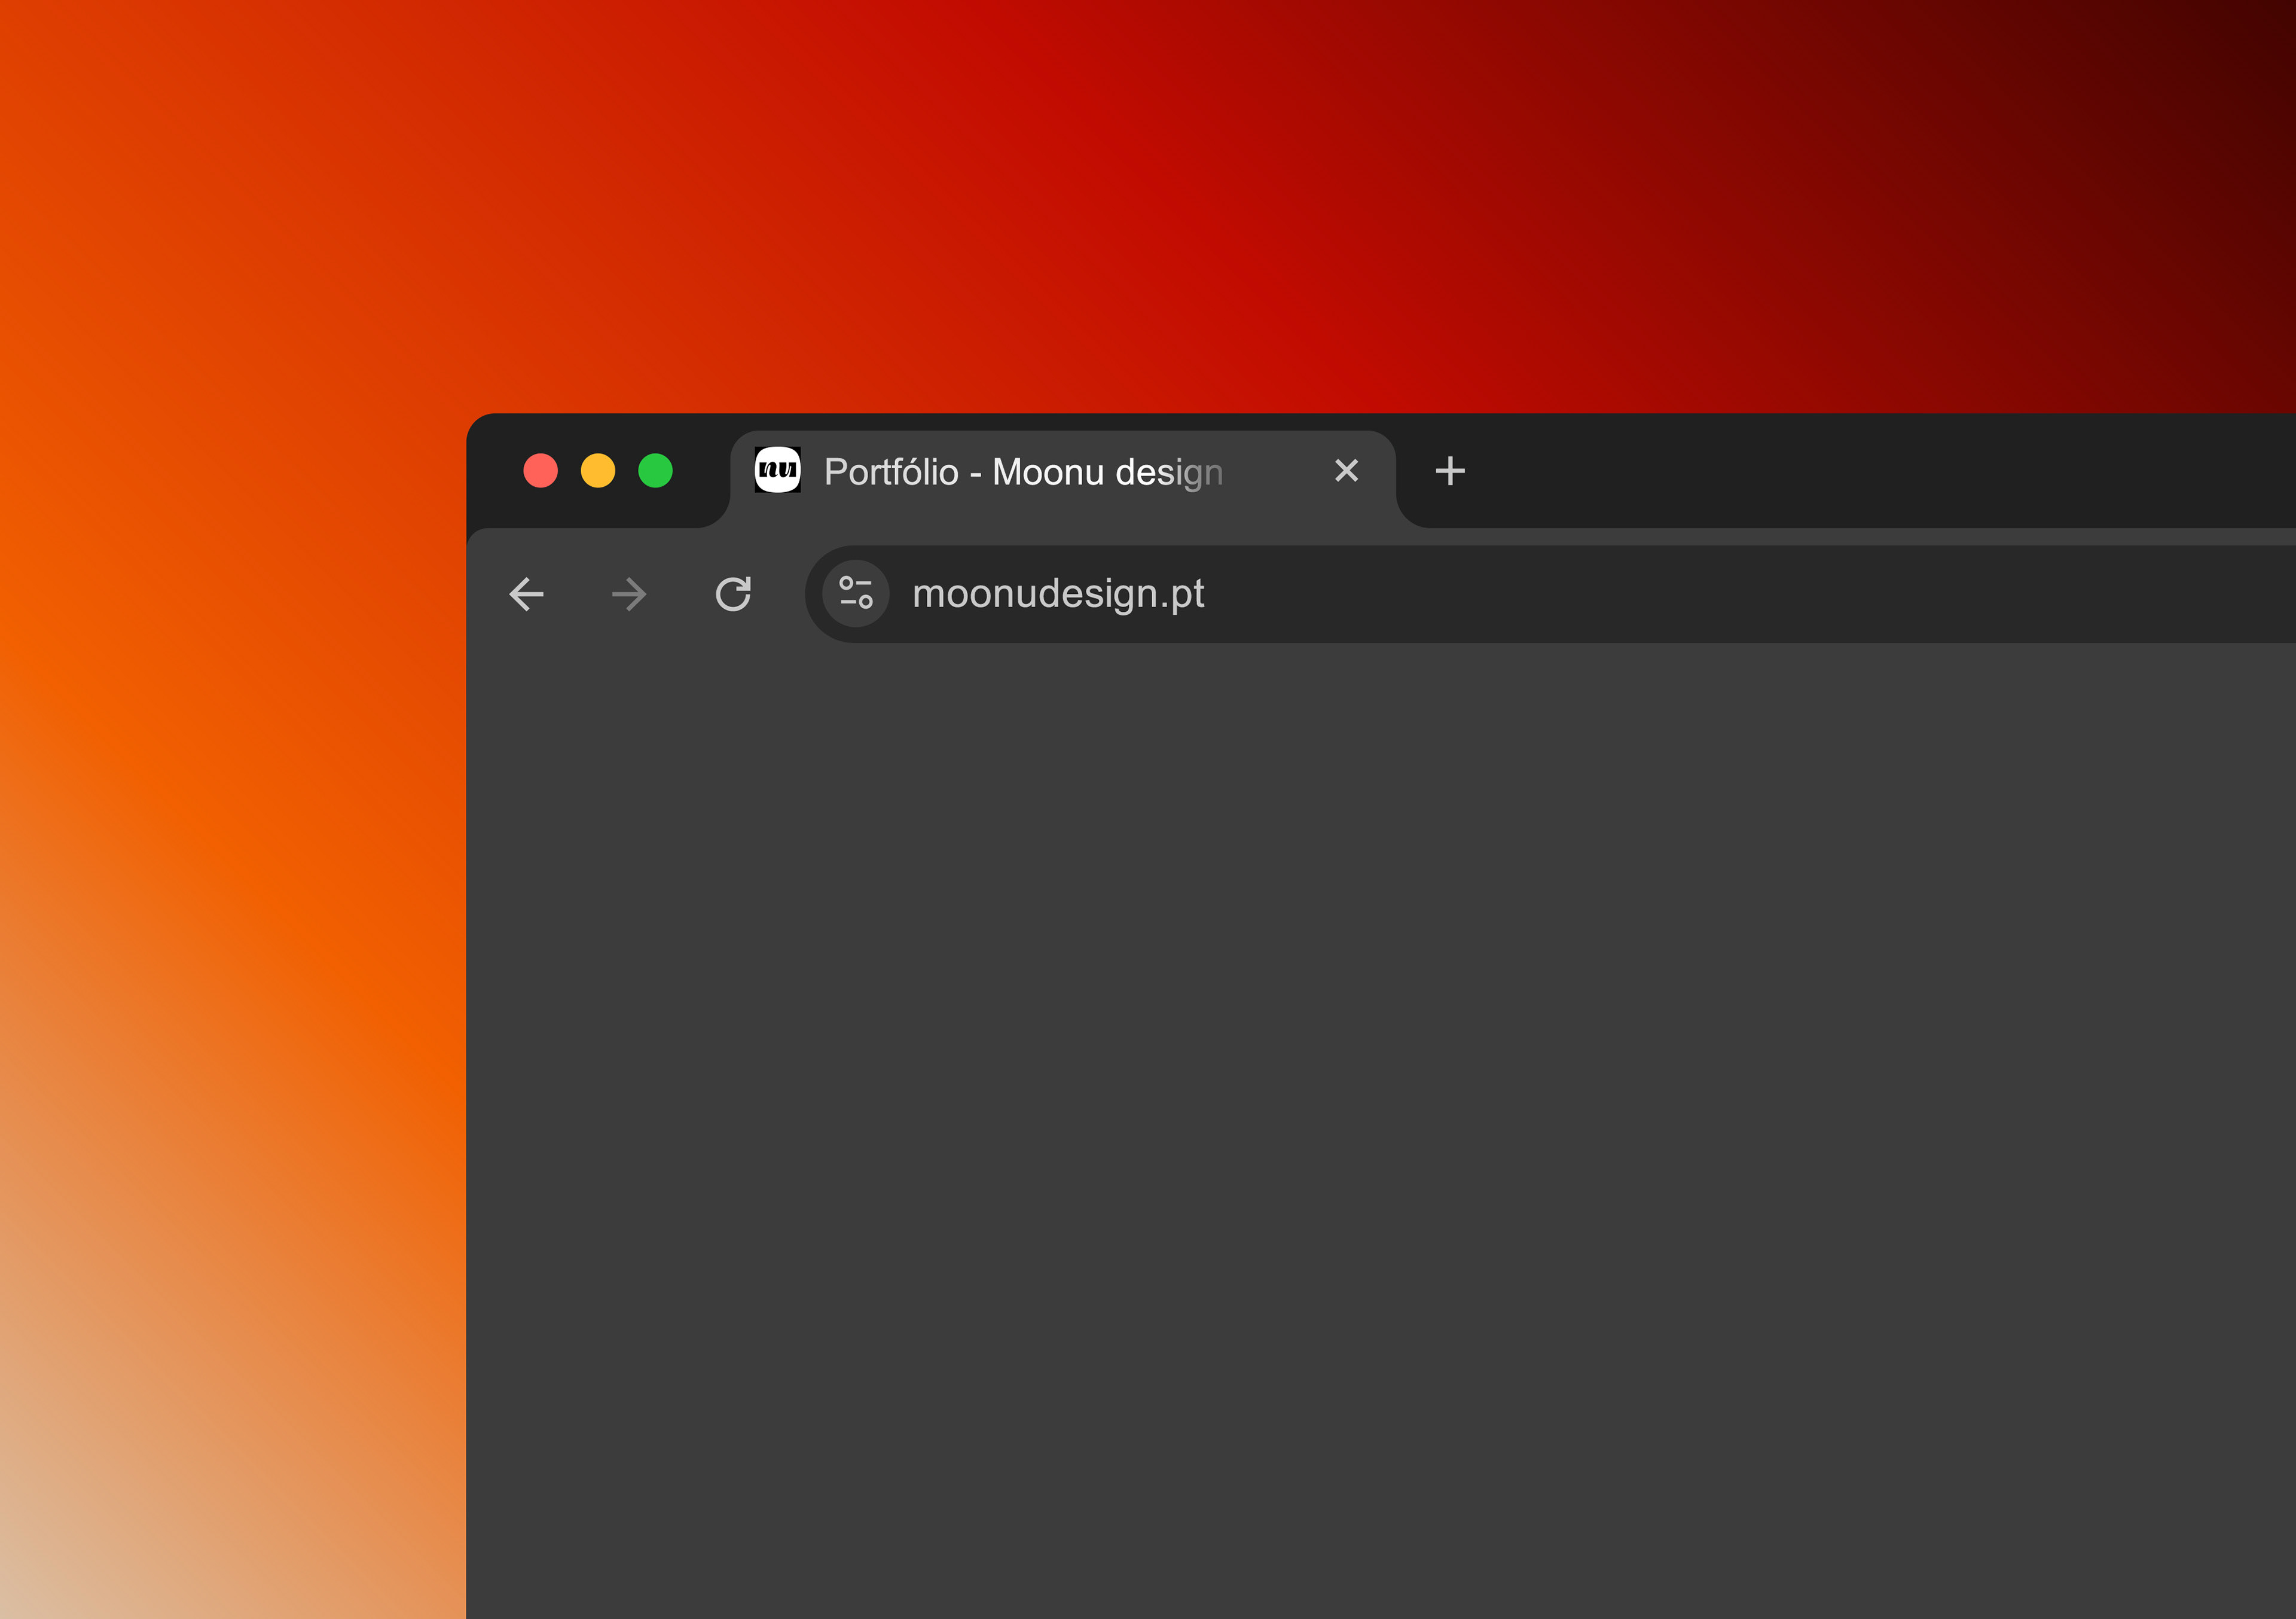Click the moonudesign.pt URL text

point(1058,594)
